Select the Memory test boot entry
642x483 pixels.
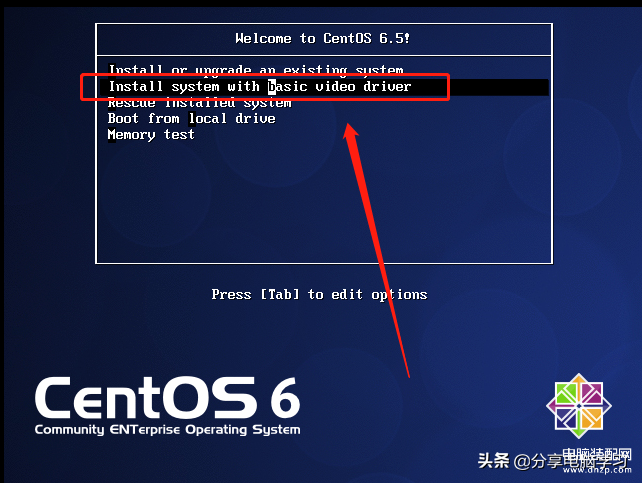click(x=151, y=135)
